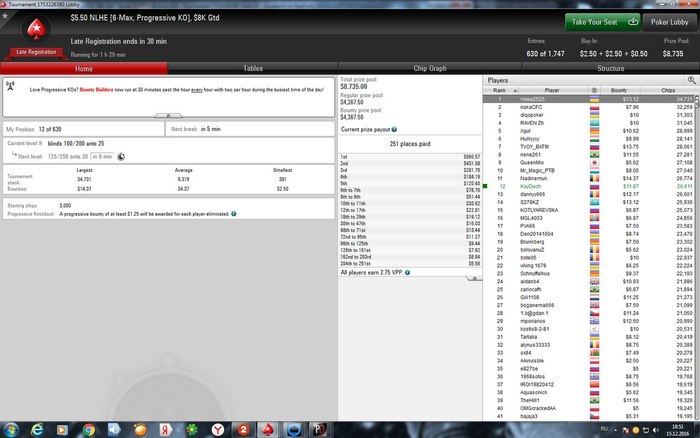Click nene261's Brazil flag icon
700x438 pixels.
594,154
